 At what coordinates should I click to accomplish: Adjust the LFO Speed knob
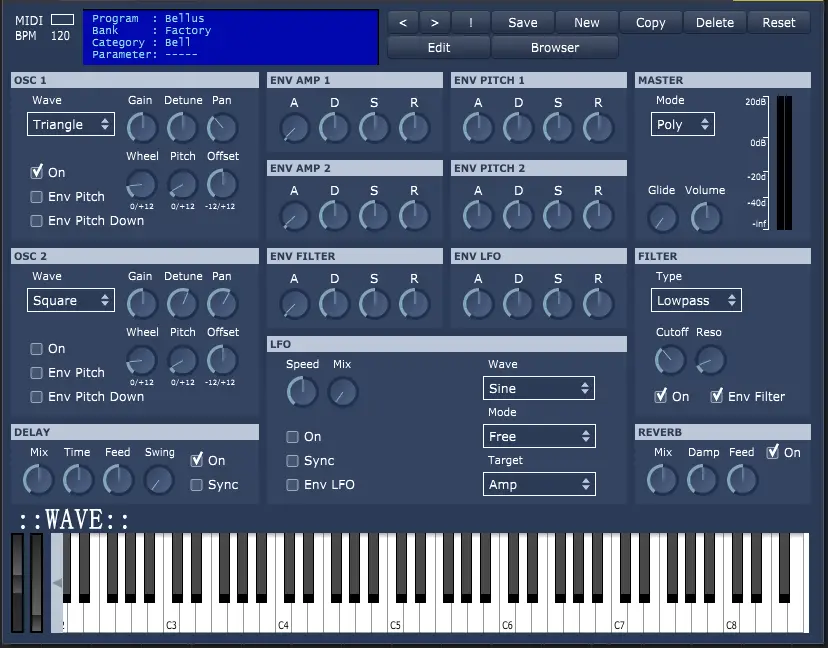tap(302, 391)
